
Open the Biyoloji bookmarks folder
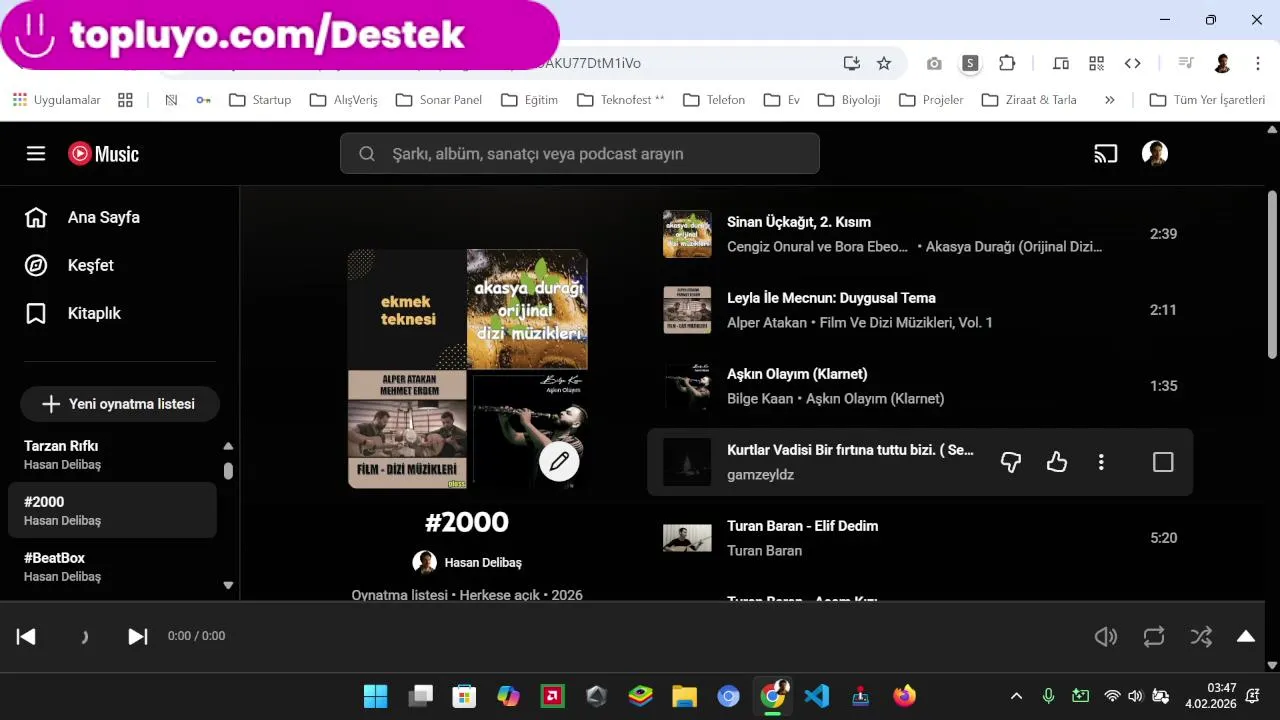[x=849, y=100]
